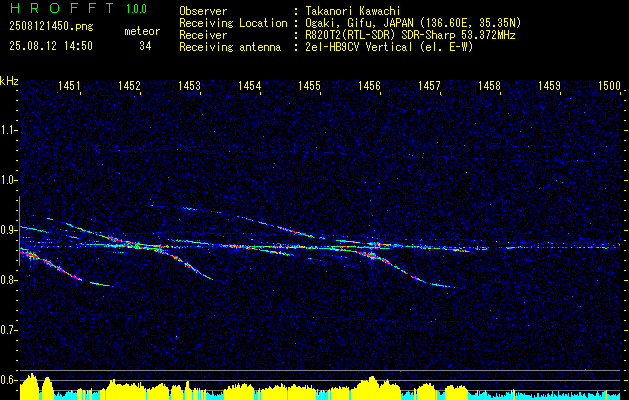Click the 1454 time axis marker
629x400 pixels.
(250, 85)
